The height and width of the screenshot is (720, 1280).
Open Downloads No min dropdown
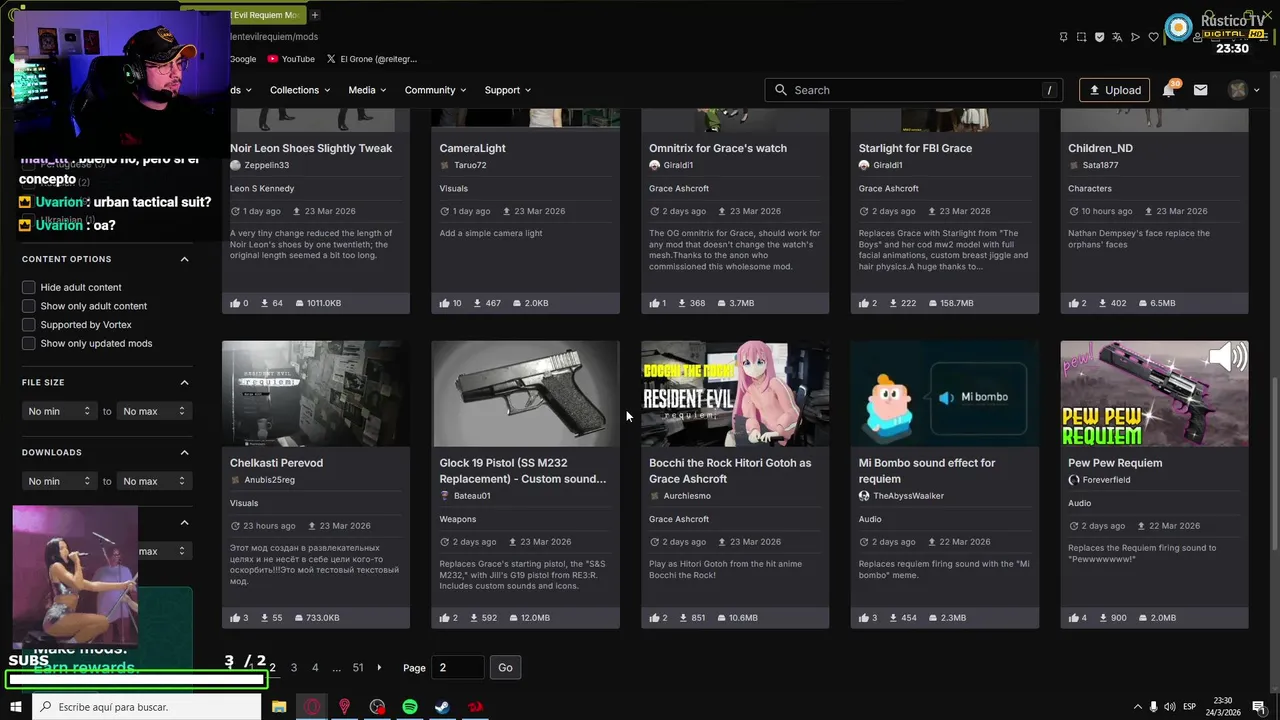59,481
